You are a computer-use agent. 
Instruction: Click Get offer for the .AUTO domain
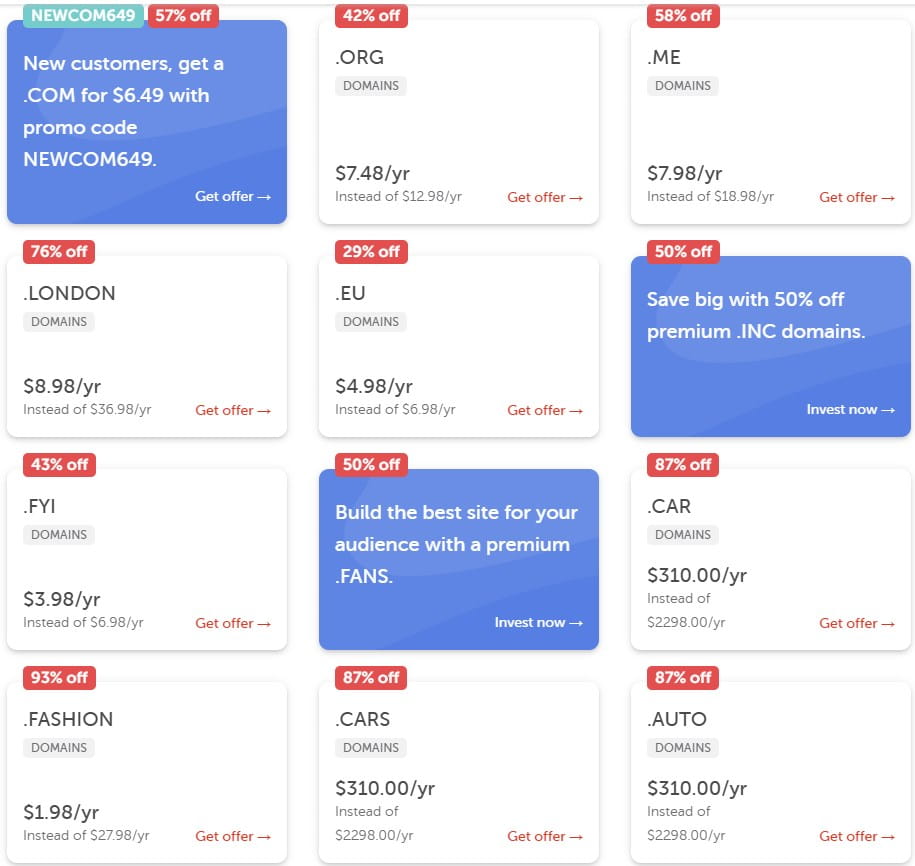coord(857,836)
